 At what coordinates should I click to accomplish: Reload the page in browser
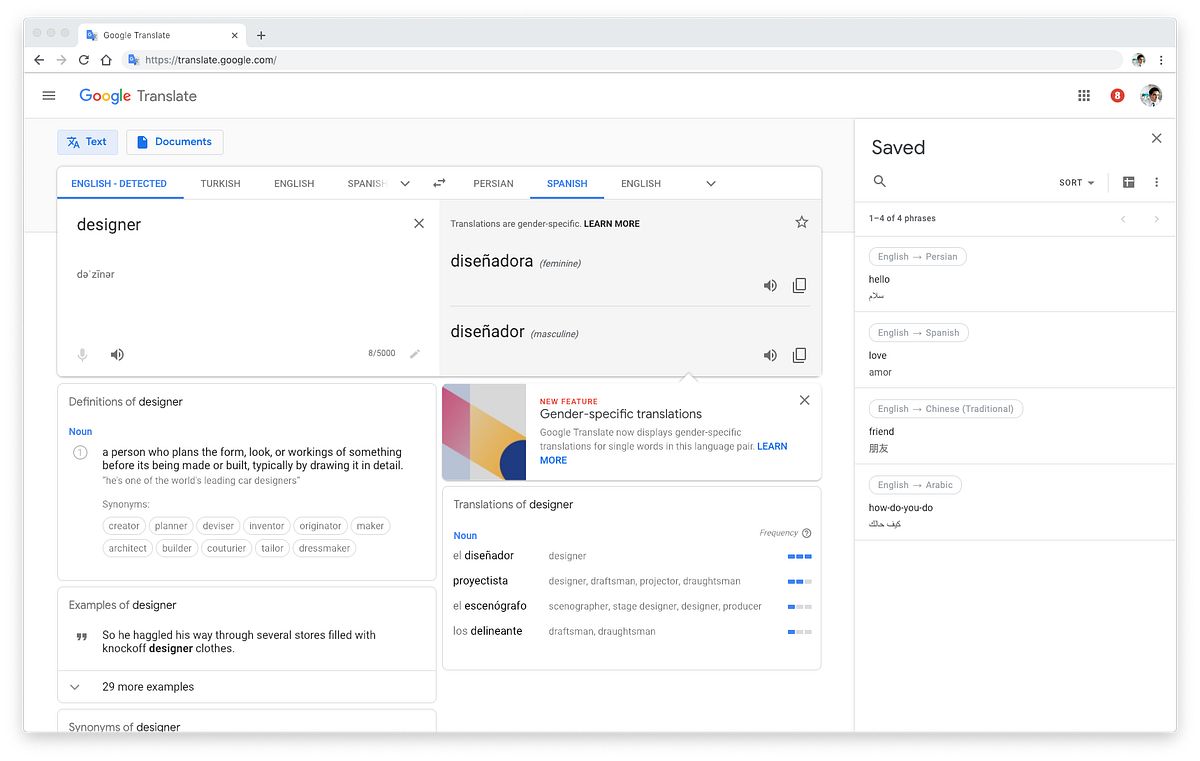[x=84, y=60]
